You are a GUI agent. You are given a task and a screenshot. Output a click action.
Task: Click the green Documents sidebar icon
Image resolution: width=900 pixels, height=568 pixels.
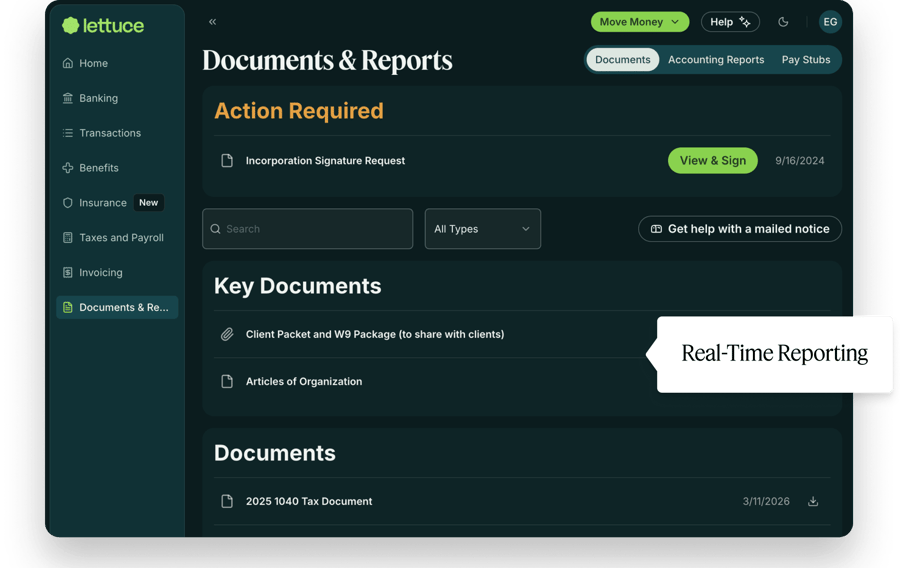68,308
